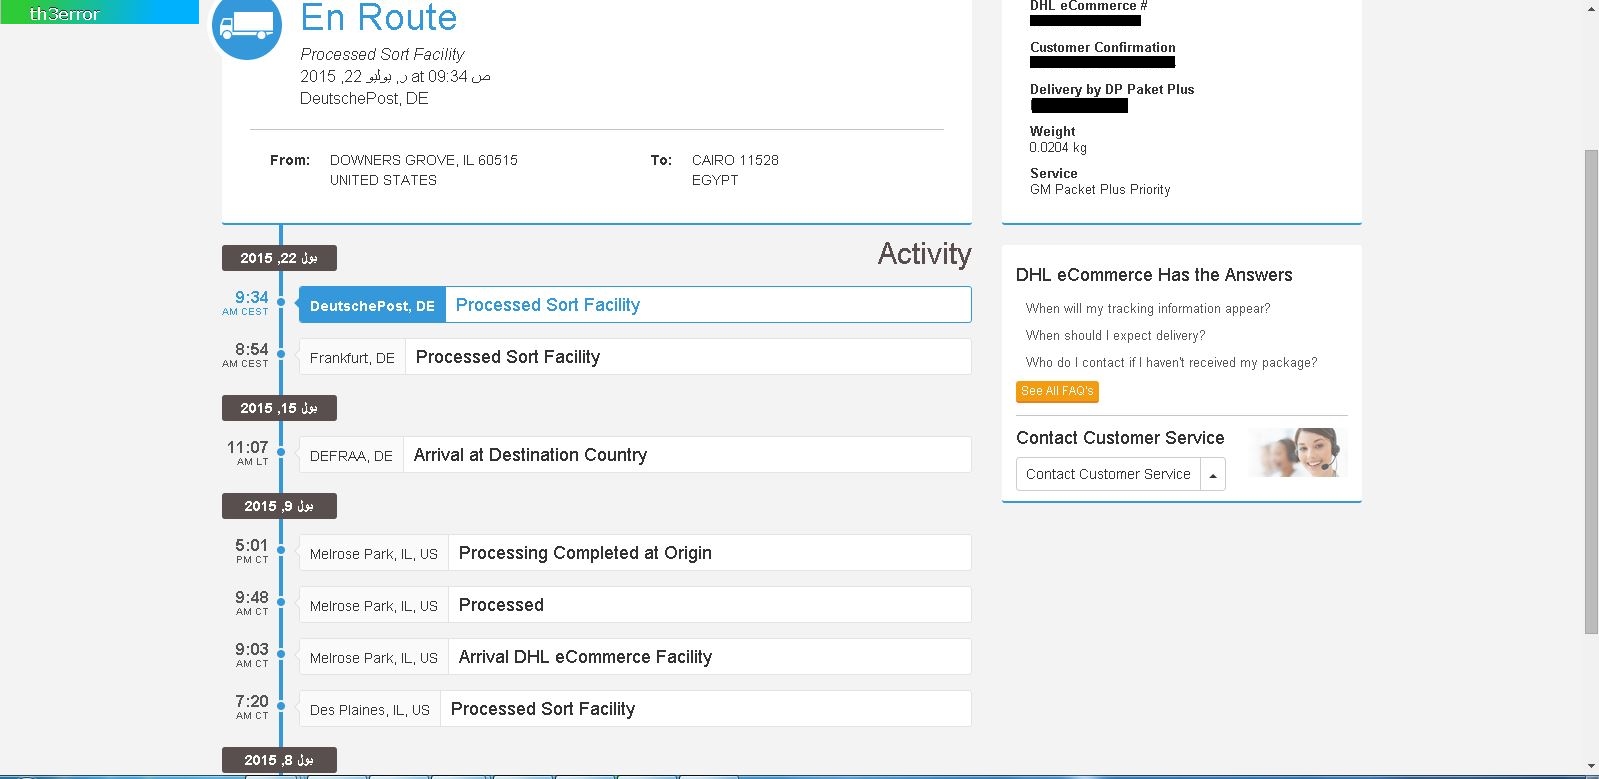Click the 'DHL eCommerce Has the Answers' heading
Screen dimensions: 1599x779
point(1154,275)
